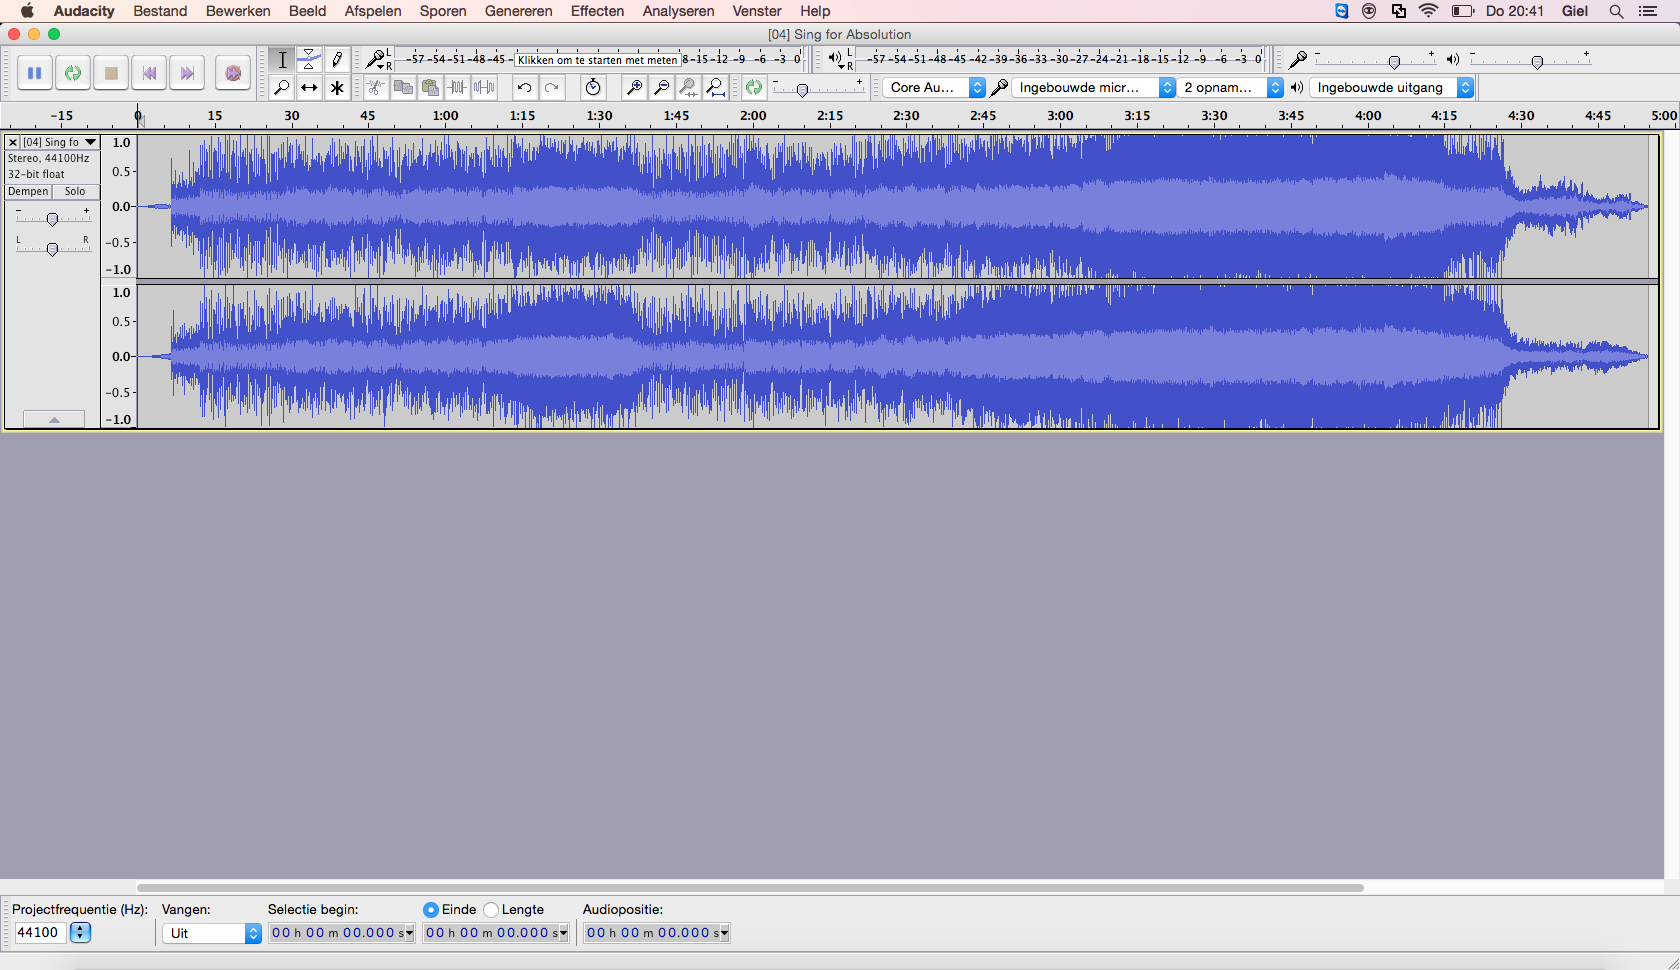Click the 2:00 mark on timeline ruler
This screenshot has width=1680, height=970.
pyautogui.click(x=753, y=116)
